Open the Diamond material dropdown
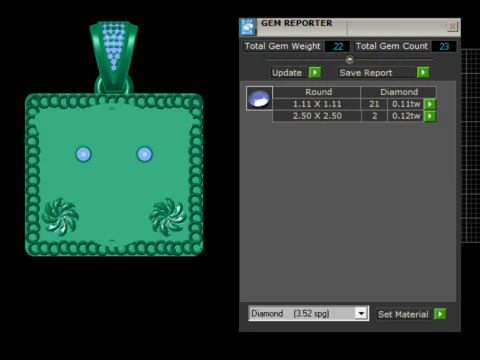Image resolution: width=480 pixels, height=360 pixels. [361, 313]
